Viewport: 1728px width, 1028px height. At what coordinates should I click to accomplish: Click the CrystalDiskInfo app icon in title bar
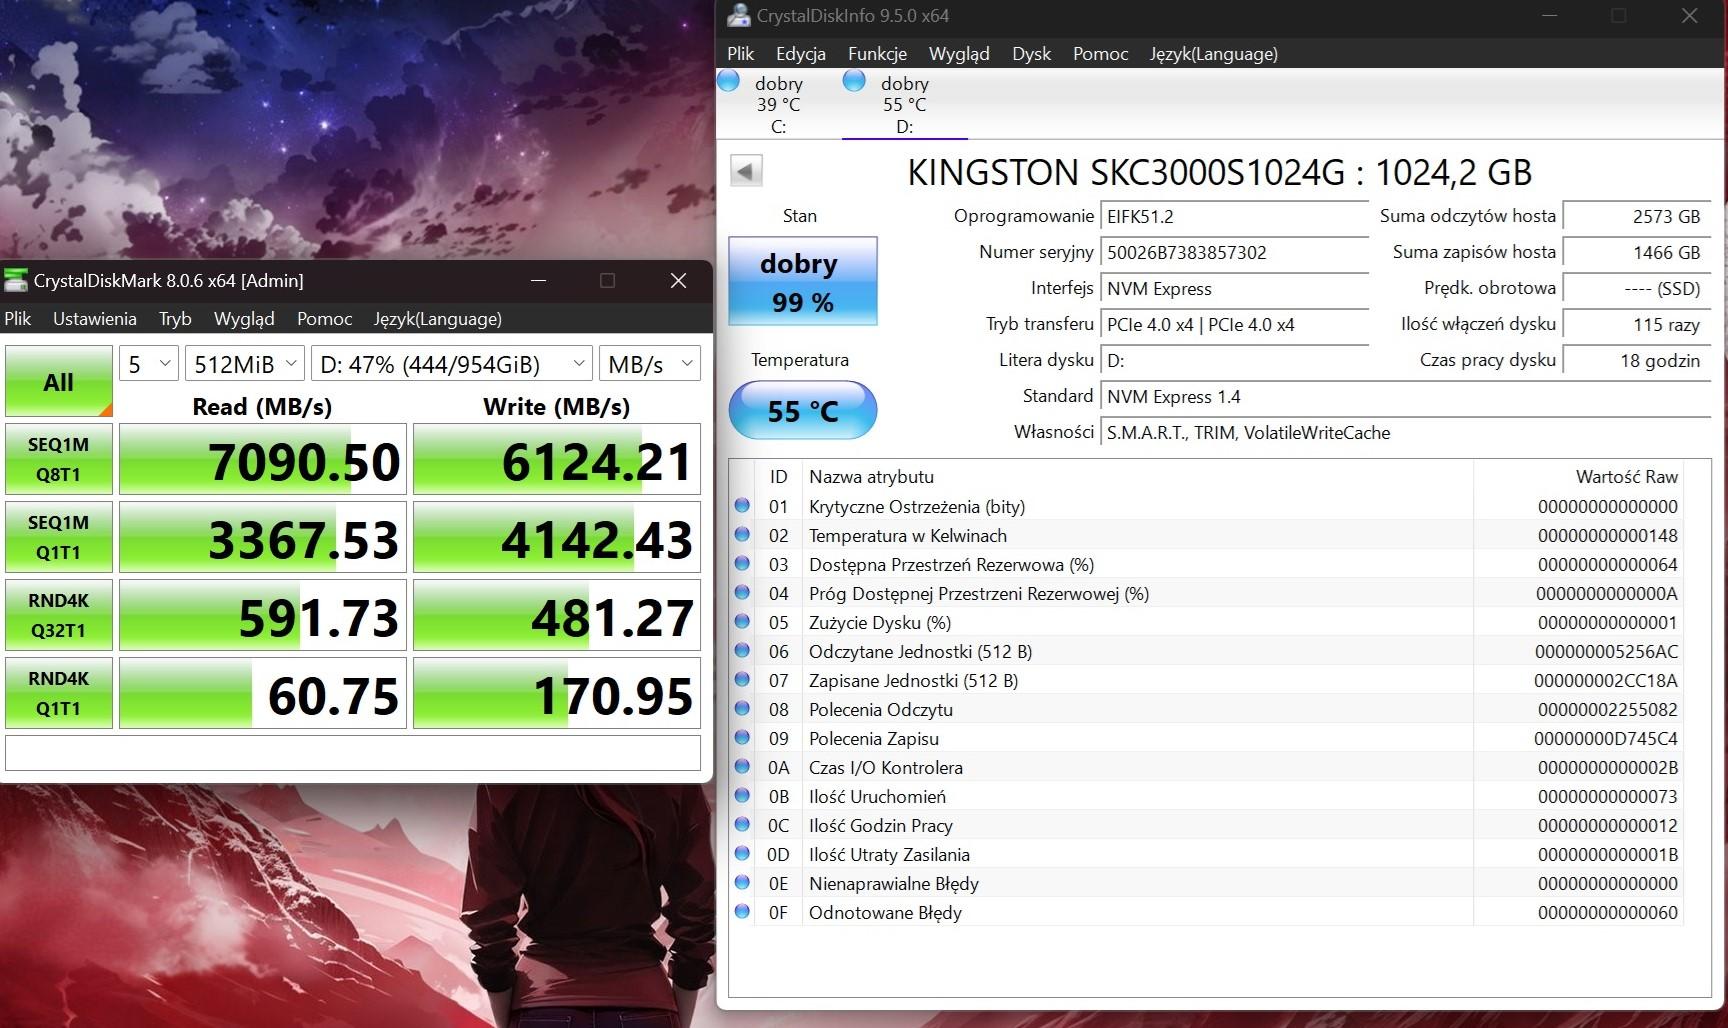coord(738,16)
